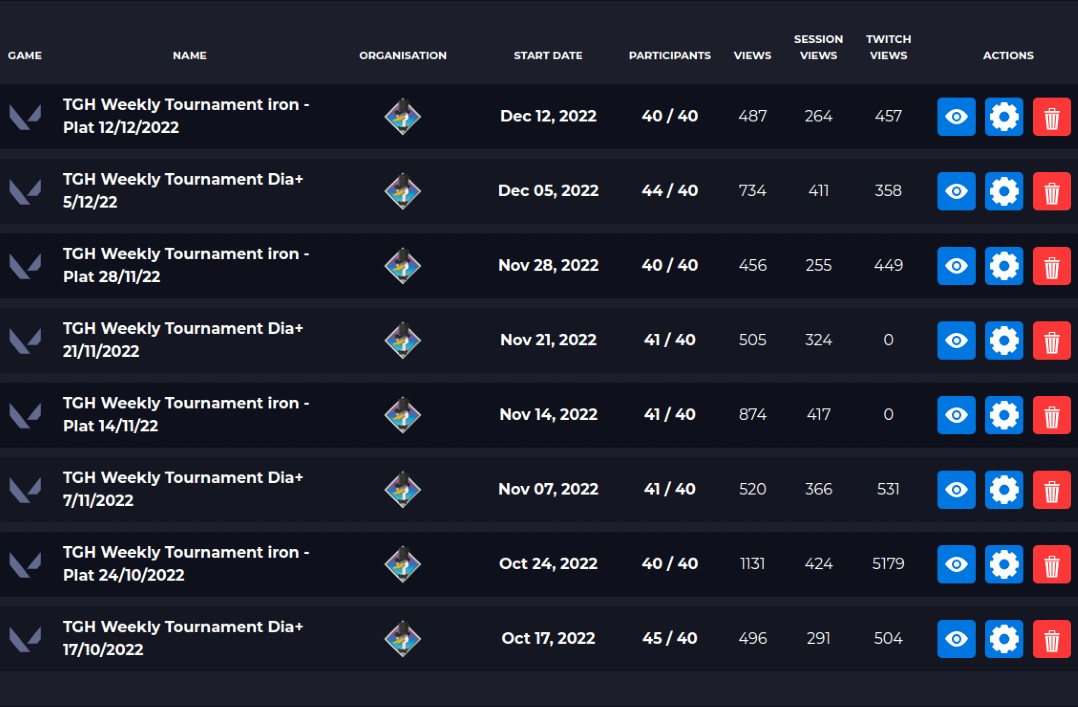Open TGH Weekly Tournament Dia+ 17/10/2022

[x=183, y=638]
